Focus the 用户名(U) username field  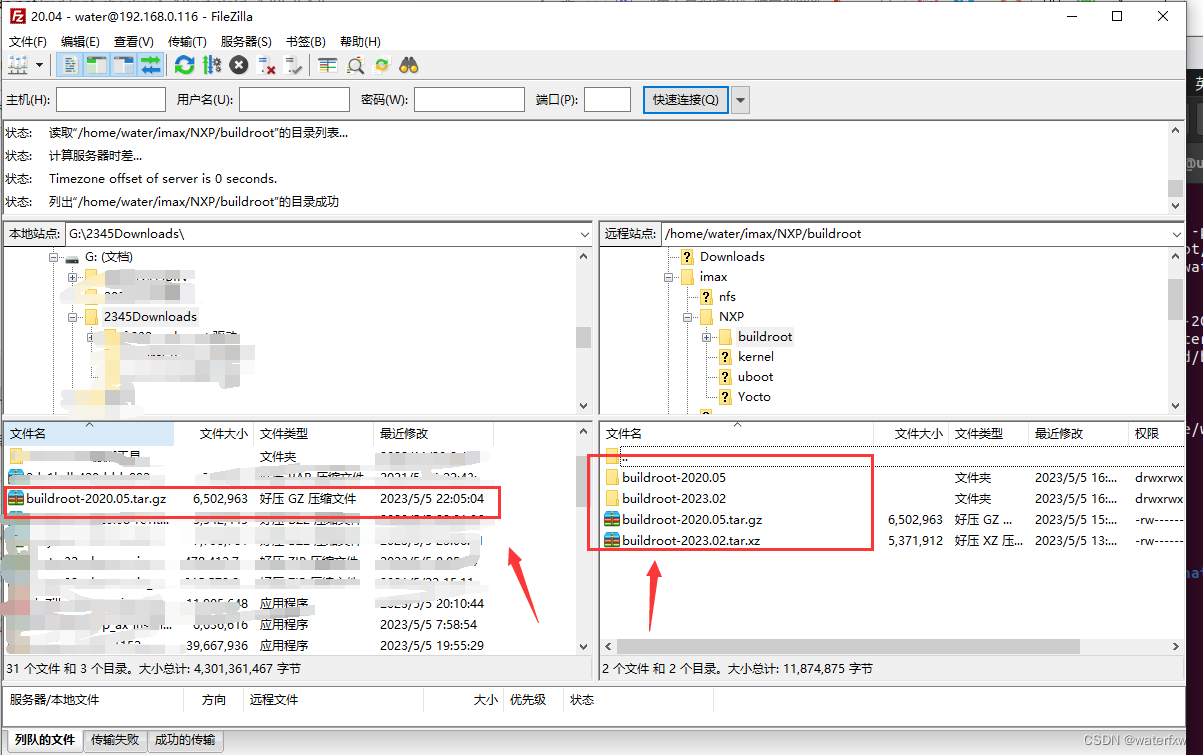(x=294, y=99)
